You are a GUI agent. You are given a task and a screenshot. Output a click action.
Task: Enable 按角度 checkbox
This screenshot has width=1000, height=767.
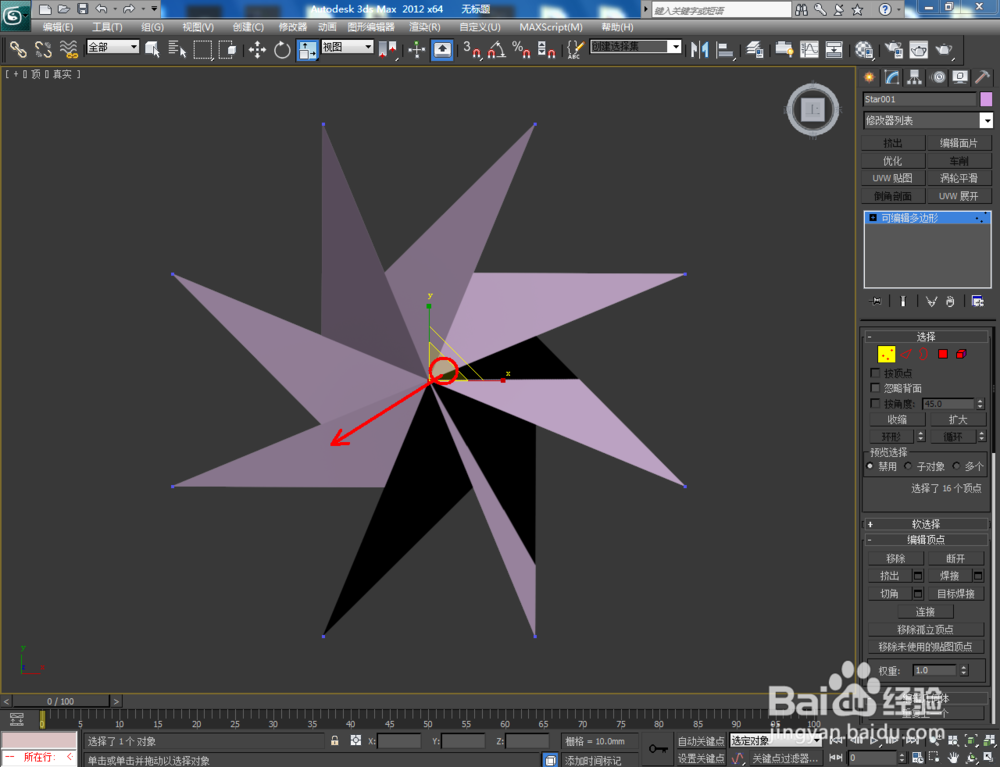coord(875,404)
